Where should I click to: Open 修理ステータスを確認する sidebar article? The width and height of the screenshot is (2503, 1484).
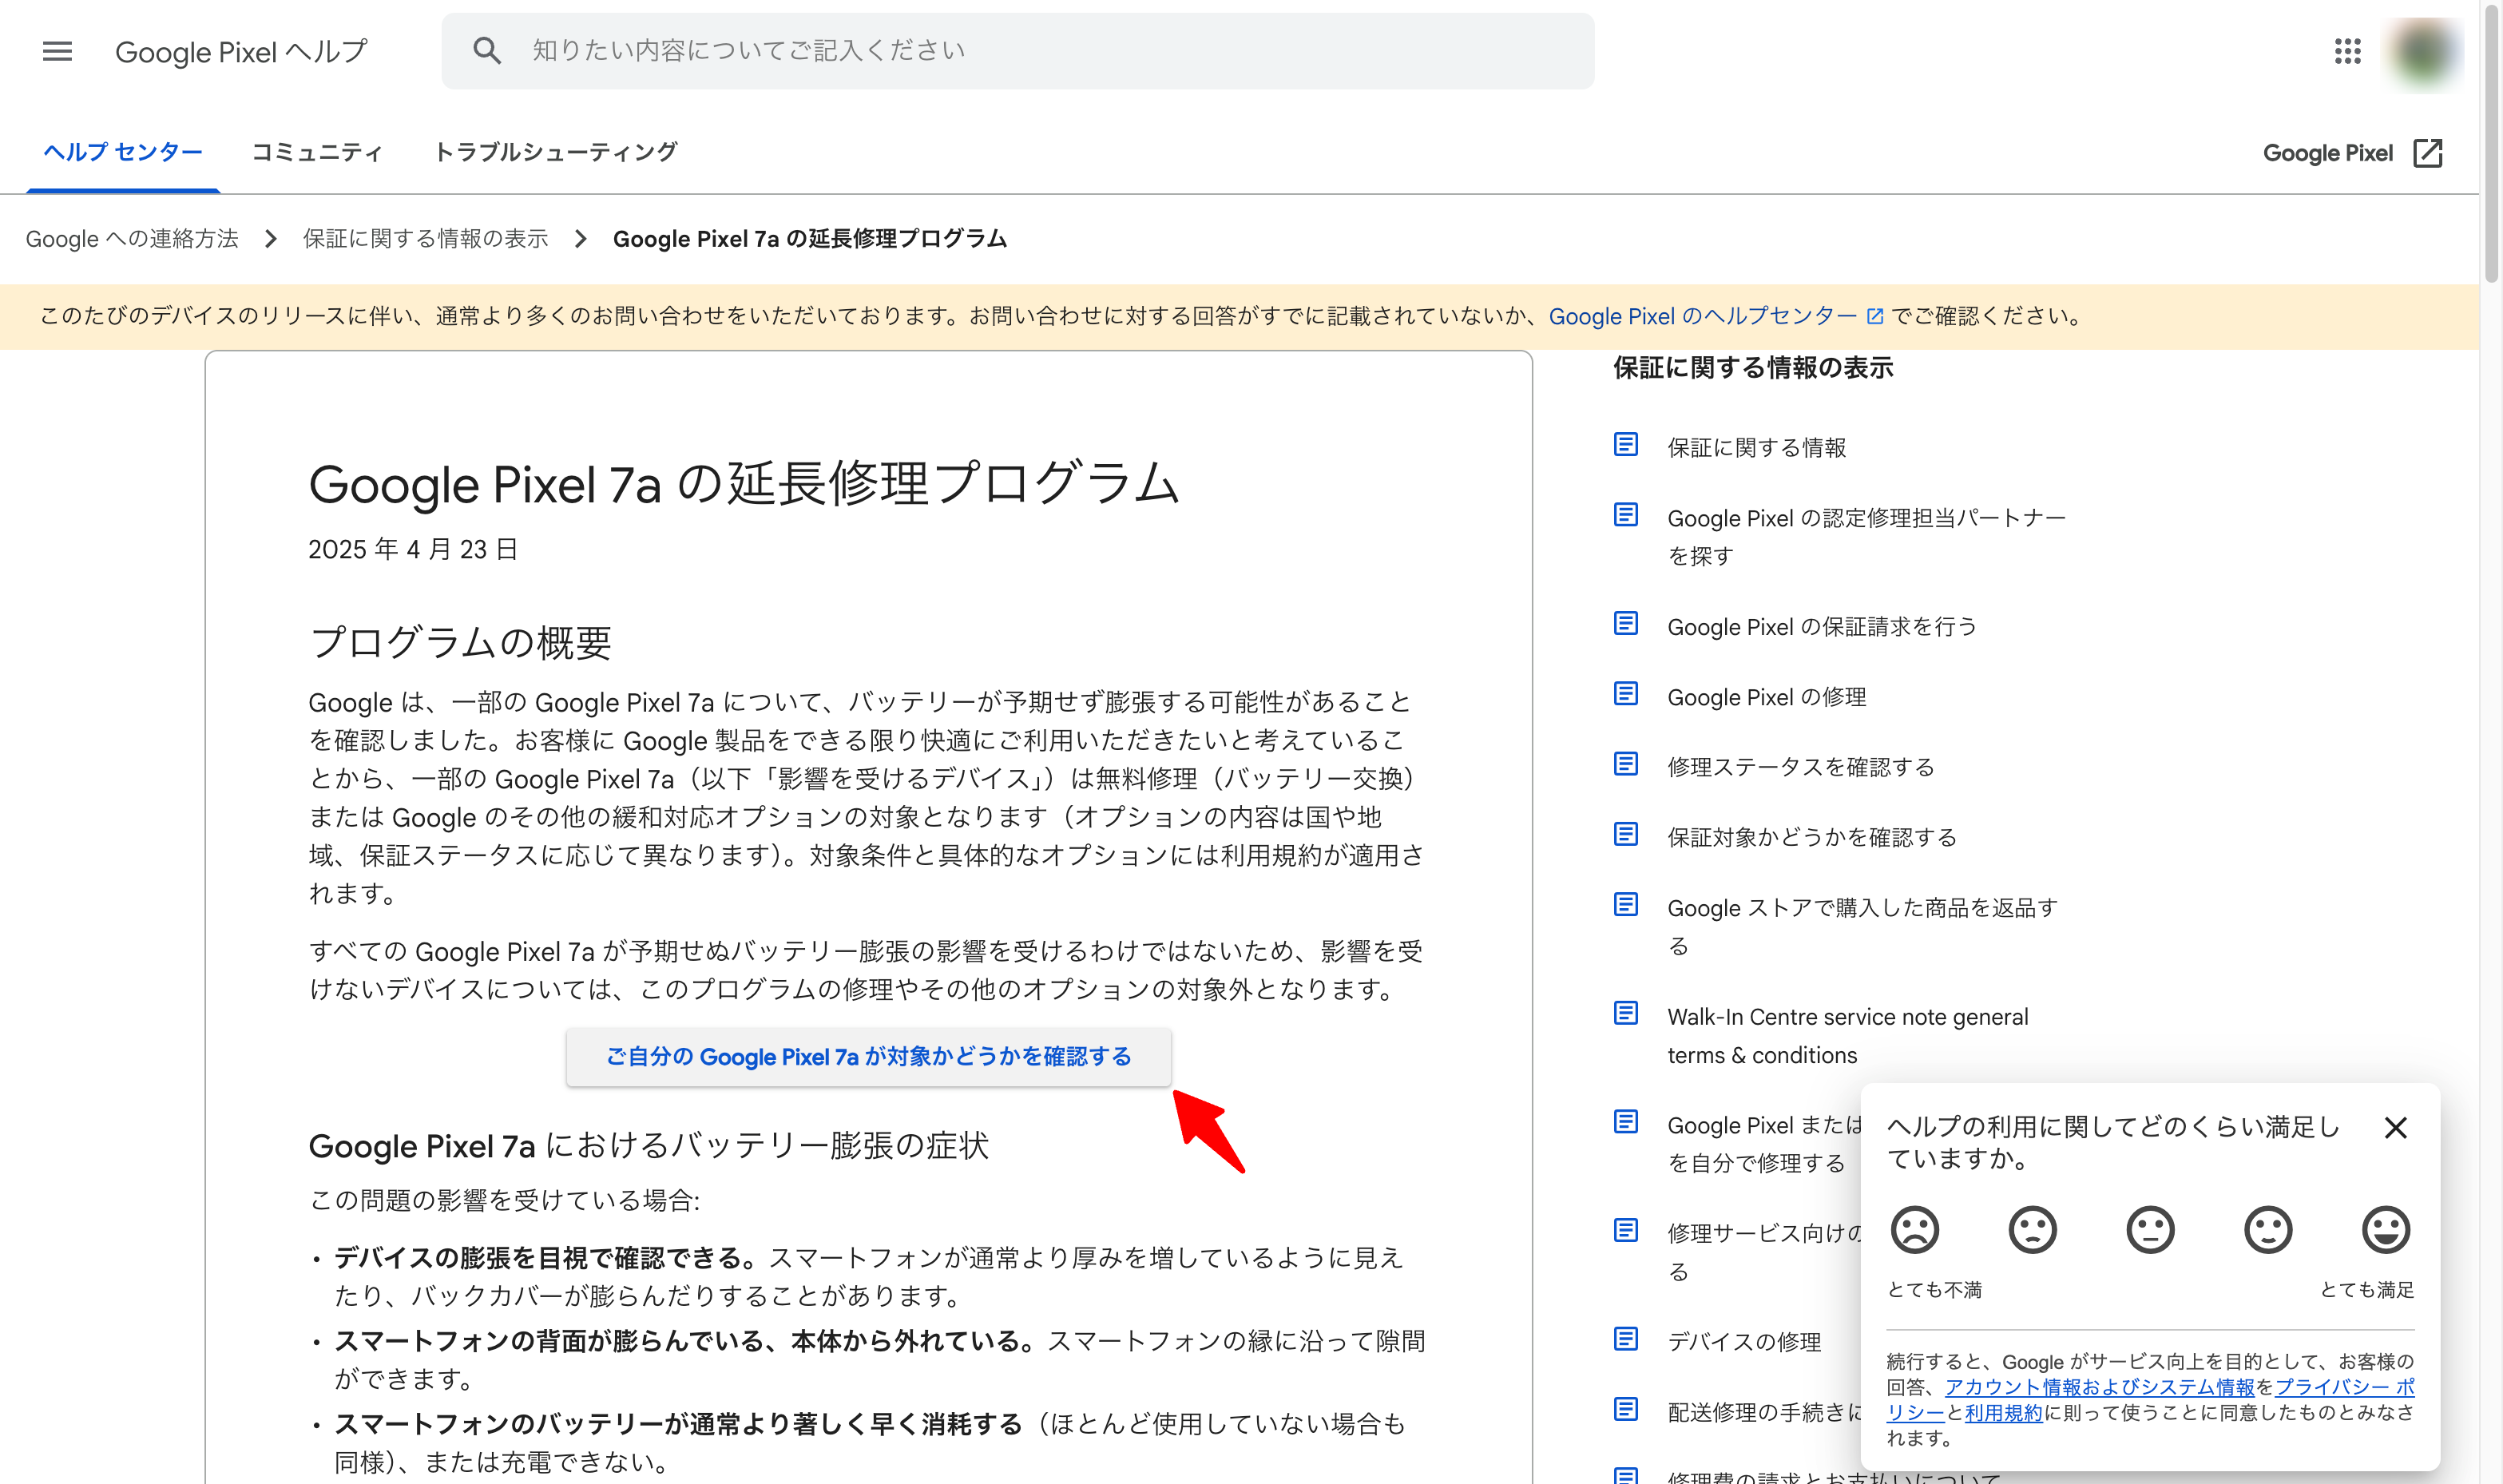(1801, 767)
